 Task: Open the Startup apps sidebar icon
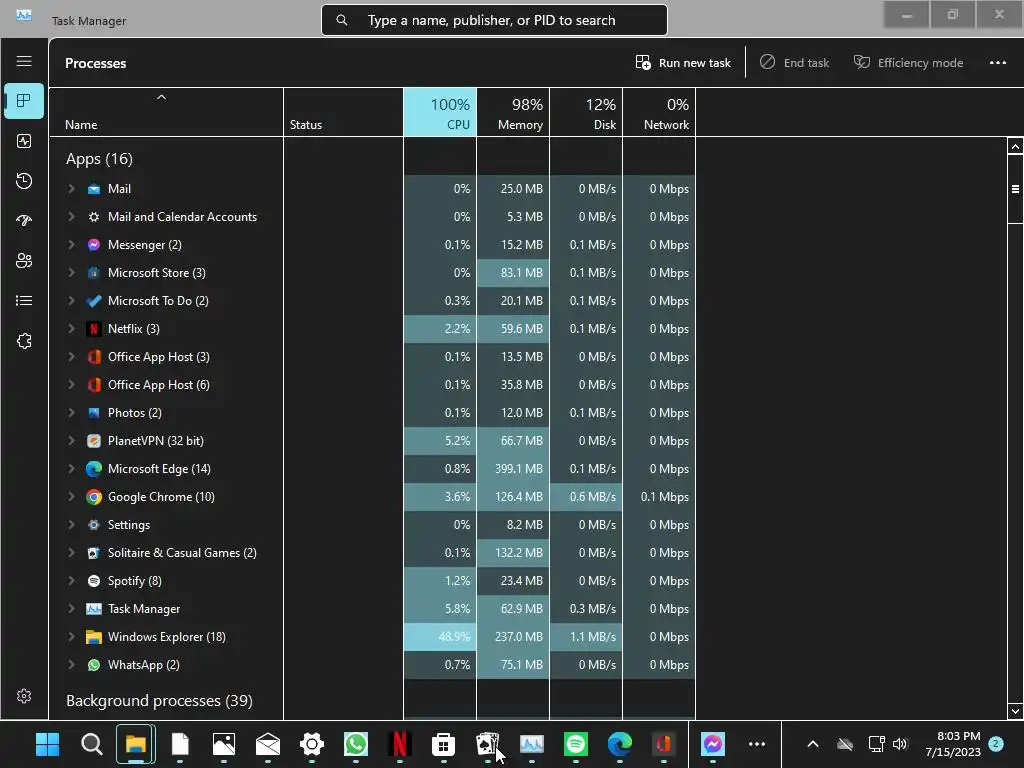coord(24,221)
